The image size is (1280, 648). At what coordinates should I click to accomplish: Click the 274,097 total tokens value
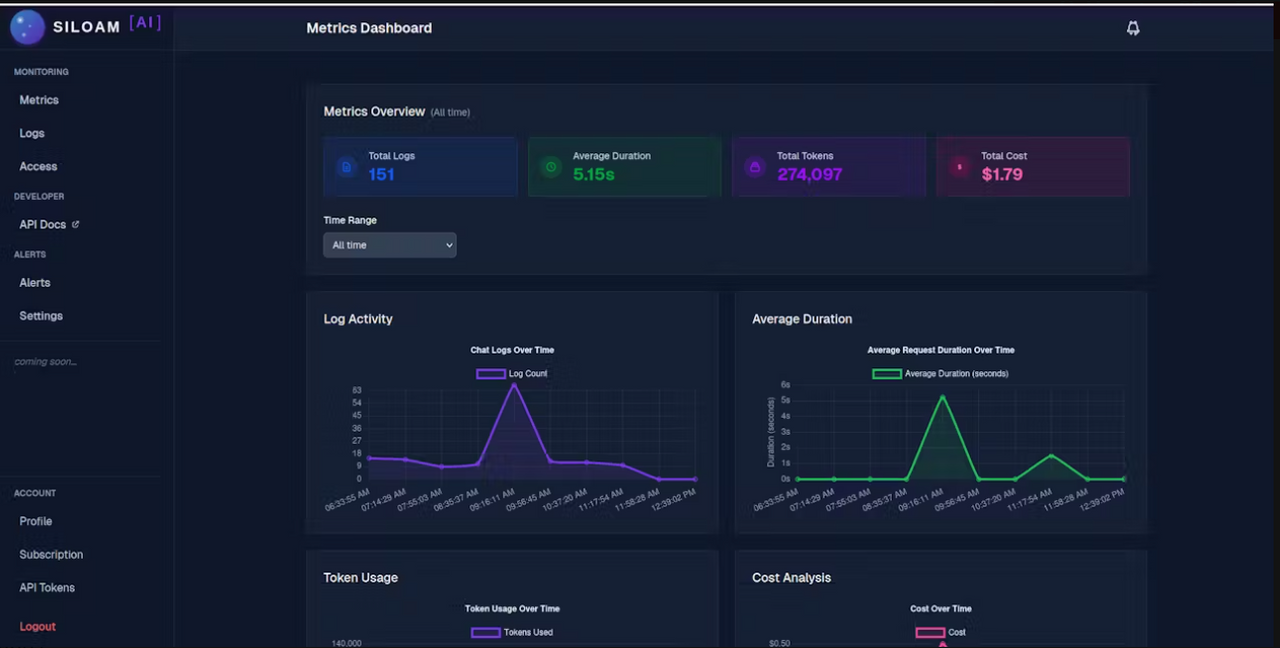click(x=810, y=174)
